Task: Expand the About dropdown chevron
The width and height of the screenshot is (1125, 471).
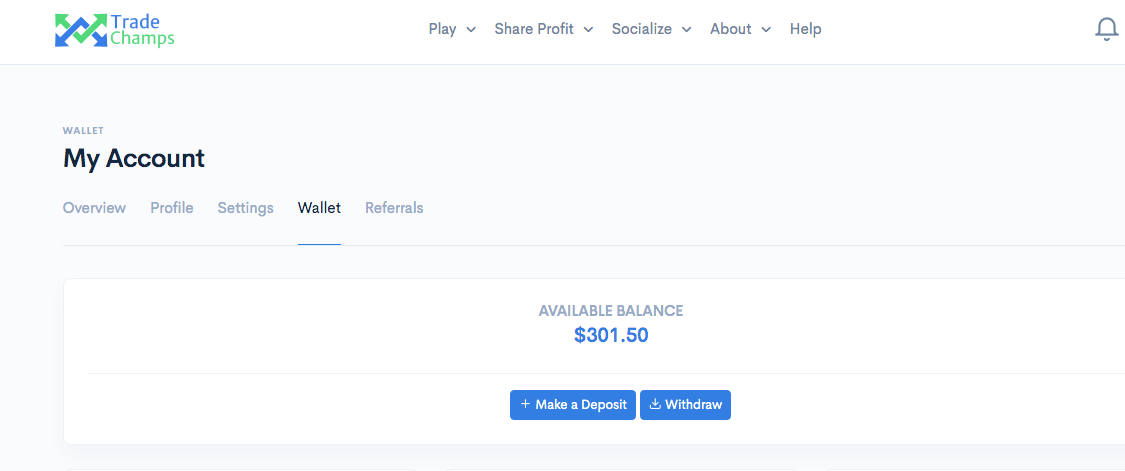Action: click(x=766, y=29)
